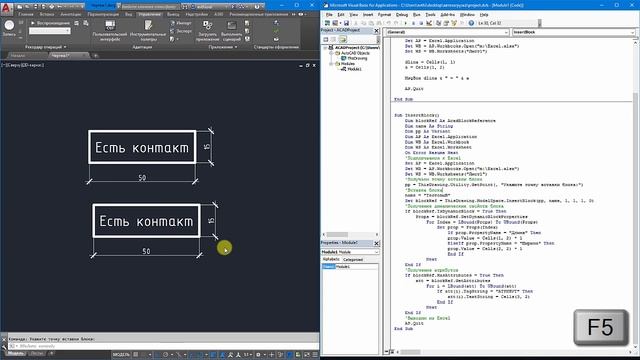
Task: Click View Code icon in Project pane
Action: [x=326, y=40]
